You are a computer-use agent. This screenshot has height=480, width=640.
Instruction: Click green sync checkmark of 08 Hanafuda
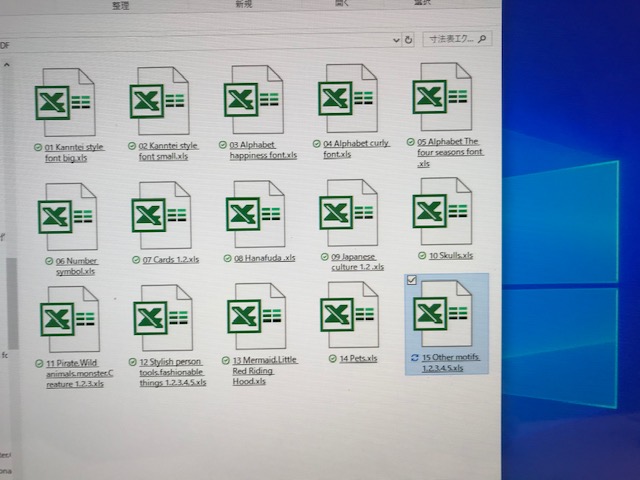[x=228, y=258]
